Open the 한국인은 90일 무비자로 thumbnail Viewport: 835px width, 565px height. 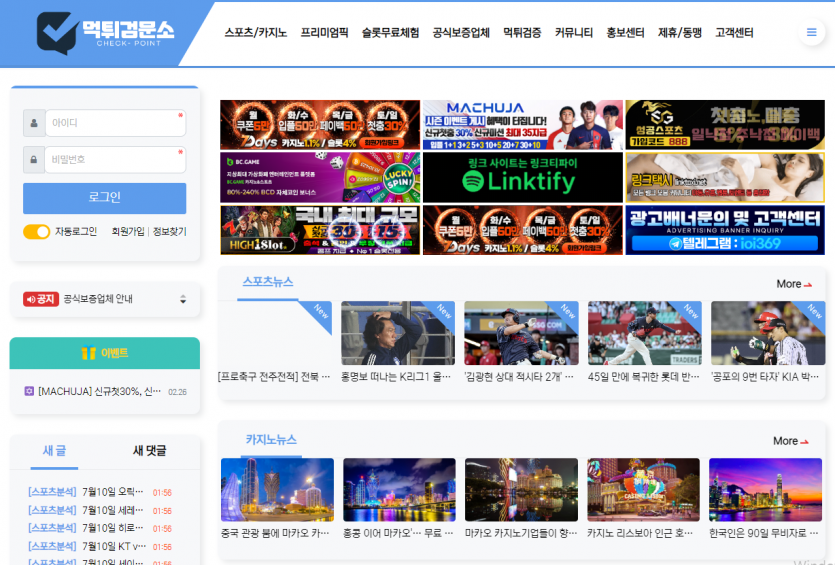coord(765,490)
